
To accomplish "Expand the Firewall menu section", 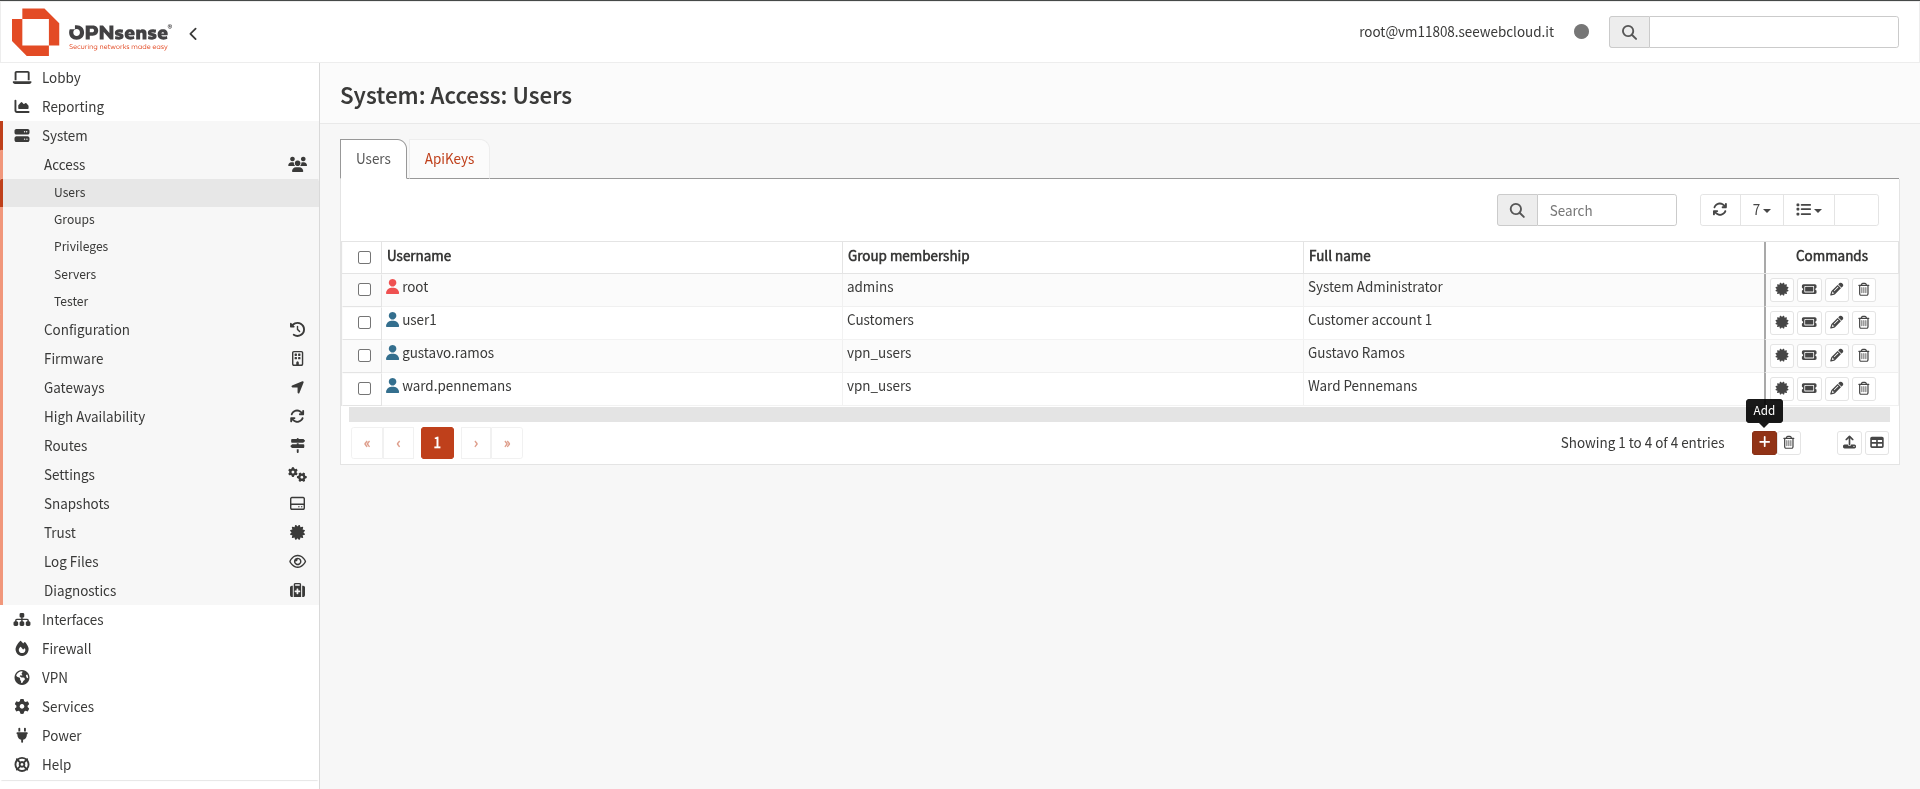I will point(160,649).
